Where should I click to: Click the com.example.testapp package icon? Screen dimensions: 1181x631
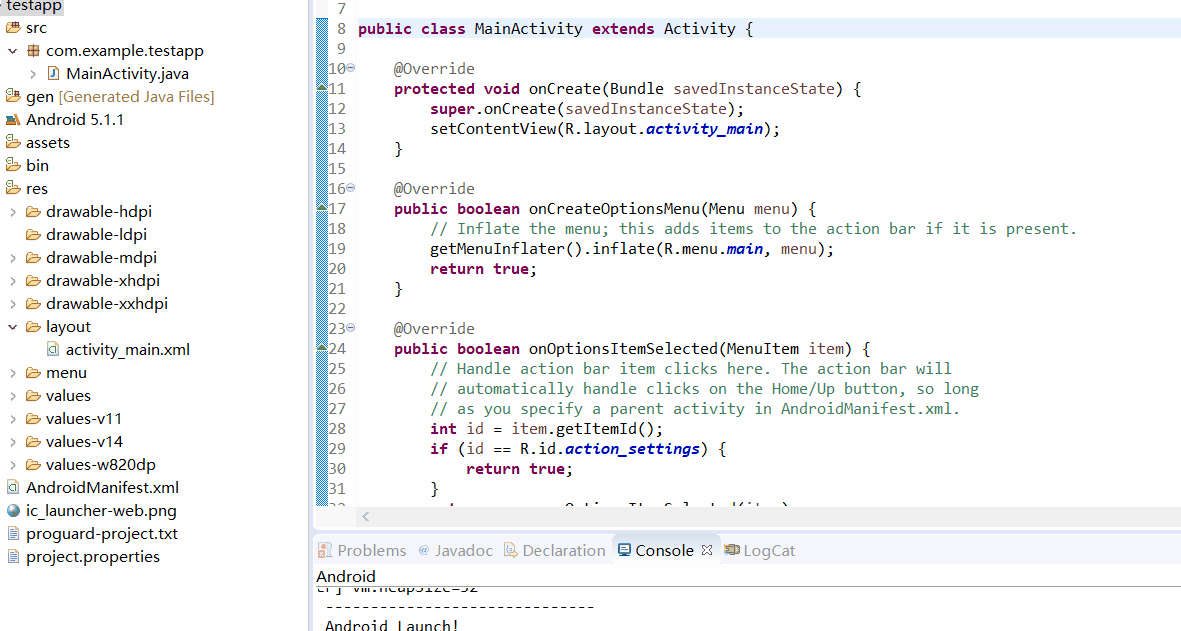tap(33, 51)
